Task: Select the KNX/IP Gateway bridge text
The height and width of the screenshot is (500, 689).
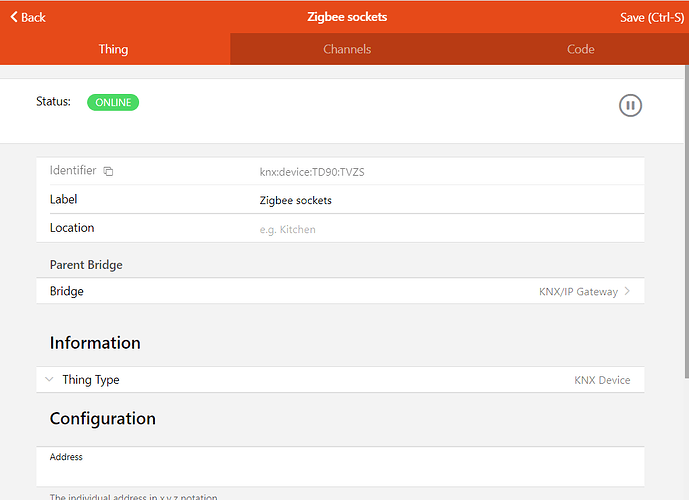Action: tap(577, 292)
